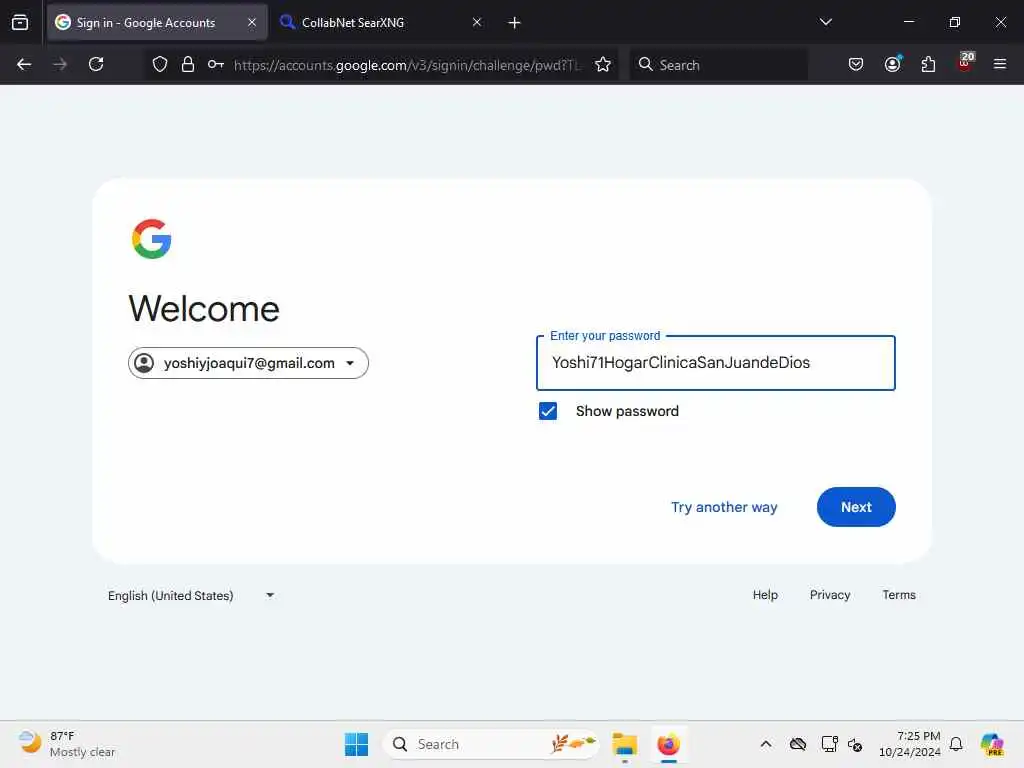Bookmark this page with the star icon
1024x768 pixels.
[x=603, y=64]
